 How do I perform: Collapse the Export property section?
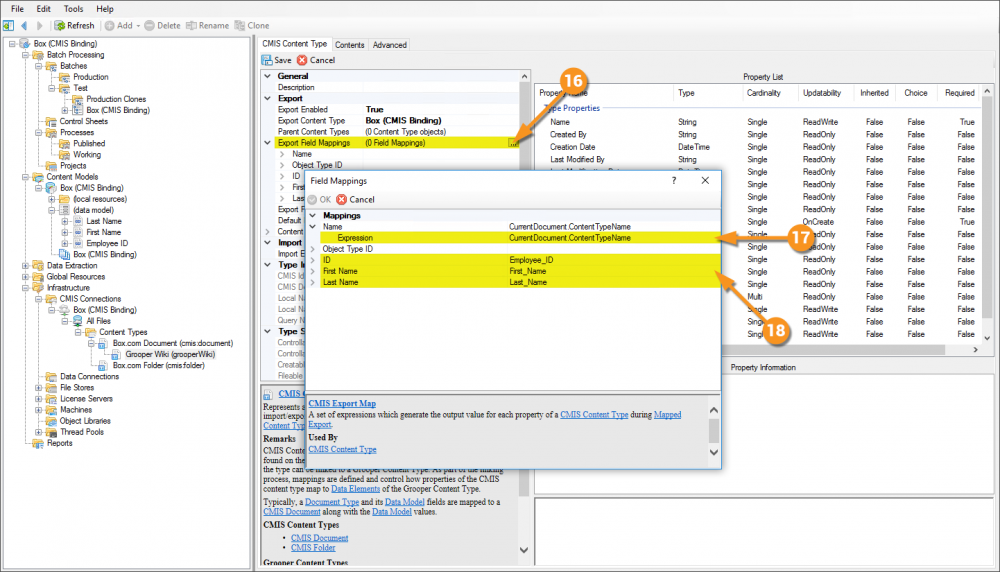tap(268, 98)
